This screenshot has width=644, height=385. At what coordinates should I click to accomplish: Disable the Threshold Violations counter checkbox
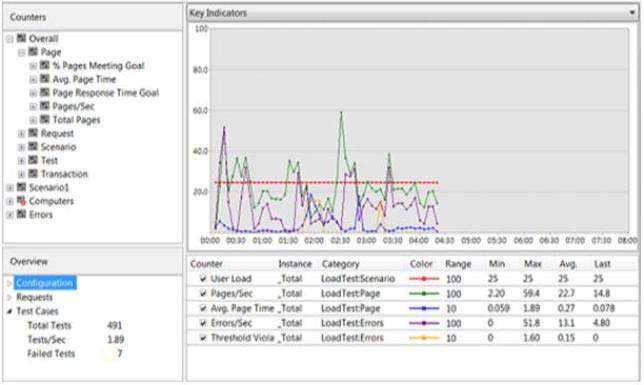click(x=203, y=338)
